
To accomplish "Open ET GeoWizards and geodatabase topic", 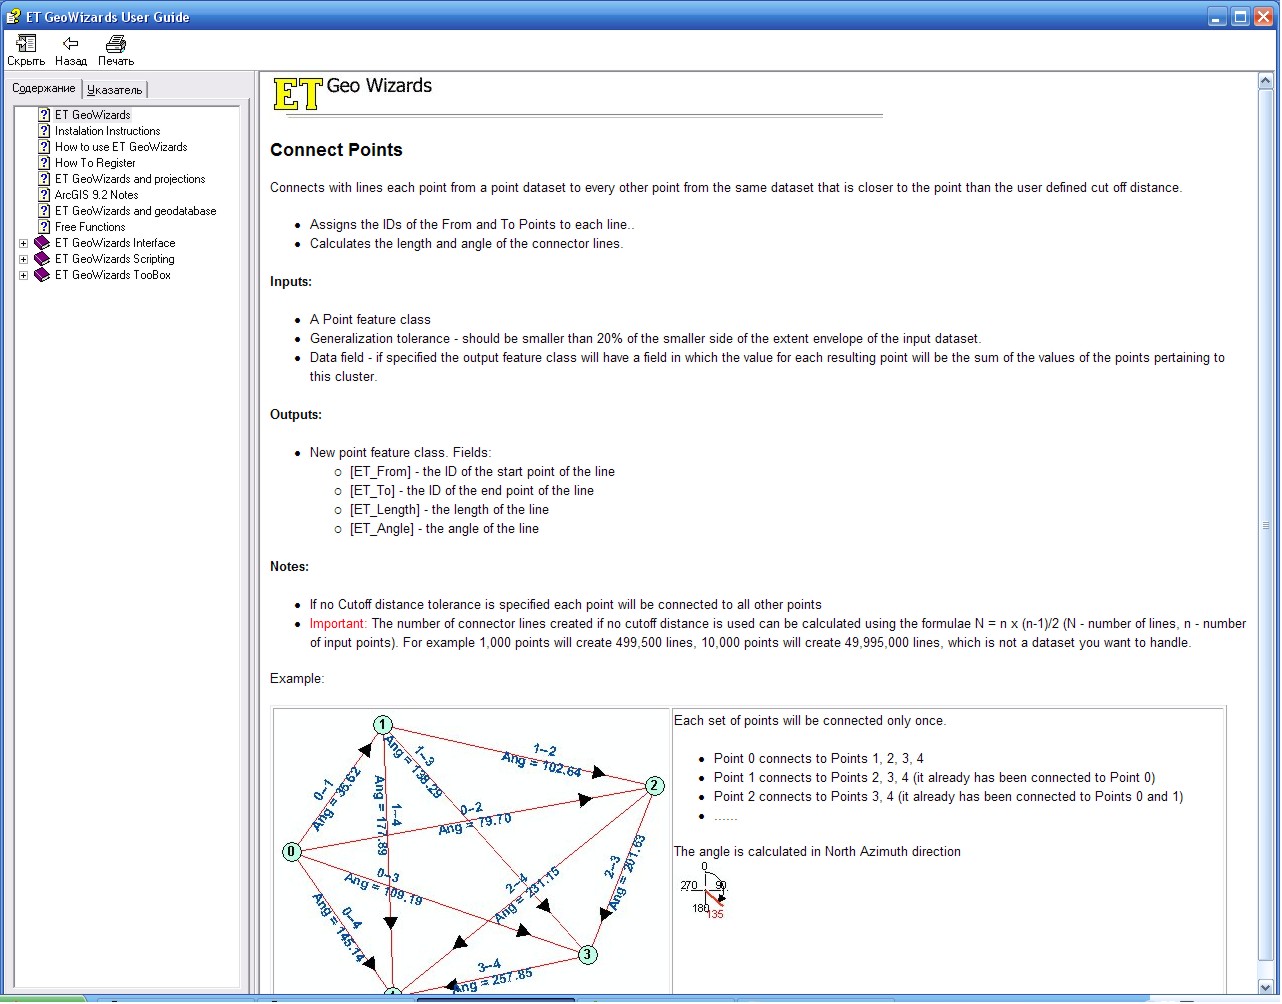I will (x=135, y=211).
